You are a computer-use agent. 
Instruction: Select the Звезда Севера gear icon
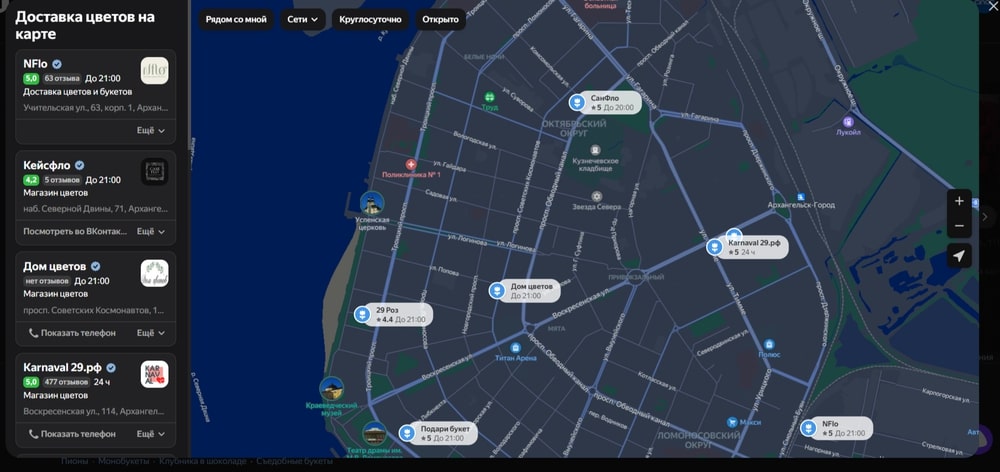tap(596, 196)
